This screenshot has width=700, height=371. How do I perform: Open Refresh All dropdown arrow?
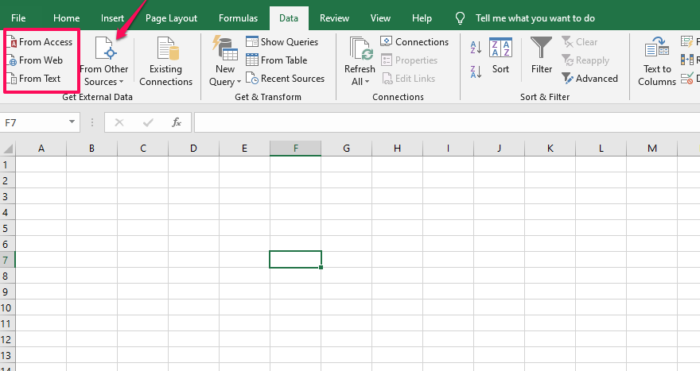[x=367, y=82]
